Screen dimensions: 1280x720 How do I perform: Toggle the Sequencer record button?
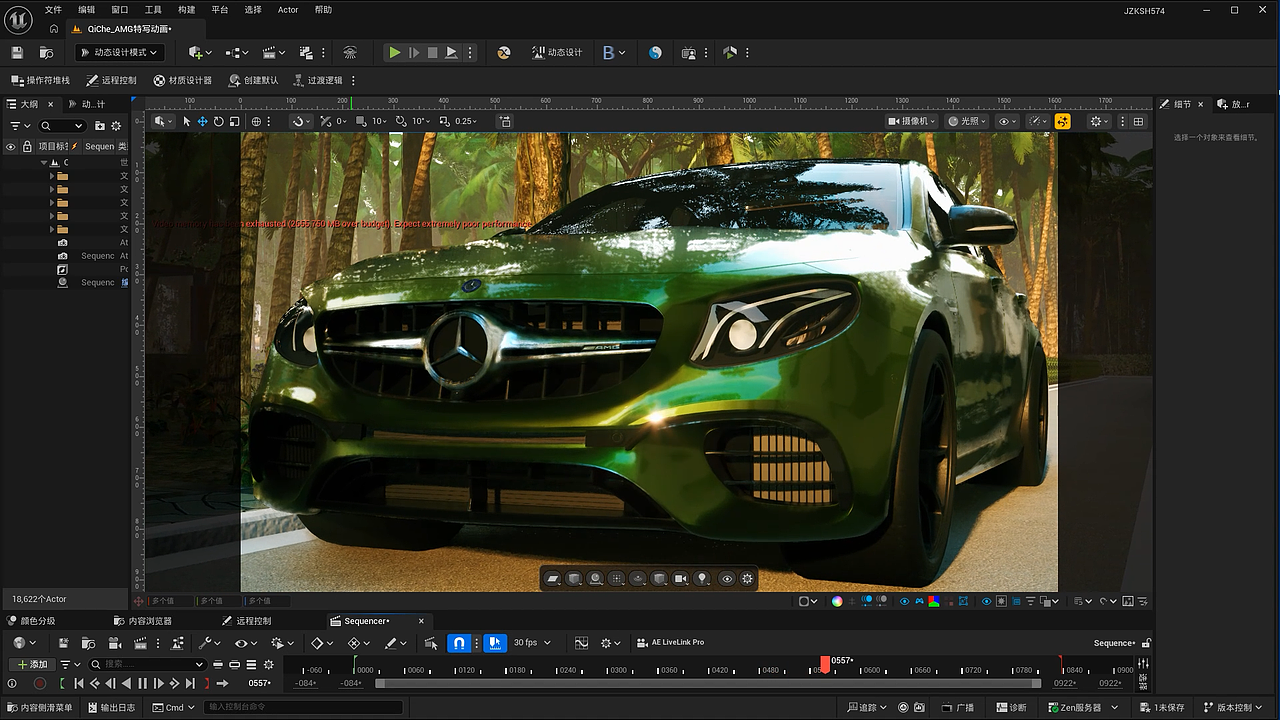pos(40,684)
